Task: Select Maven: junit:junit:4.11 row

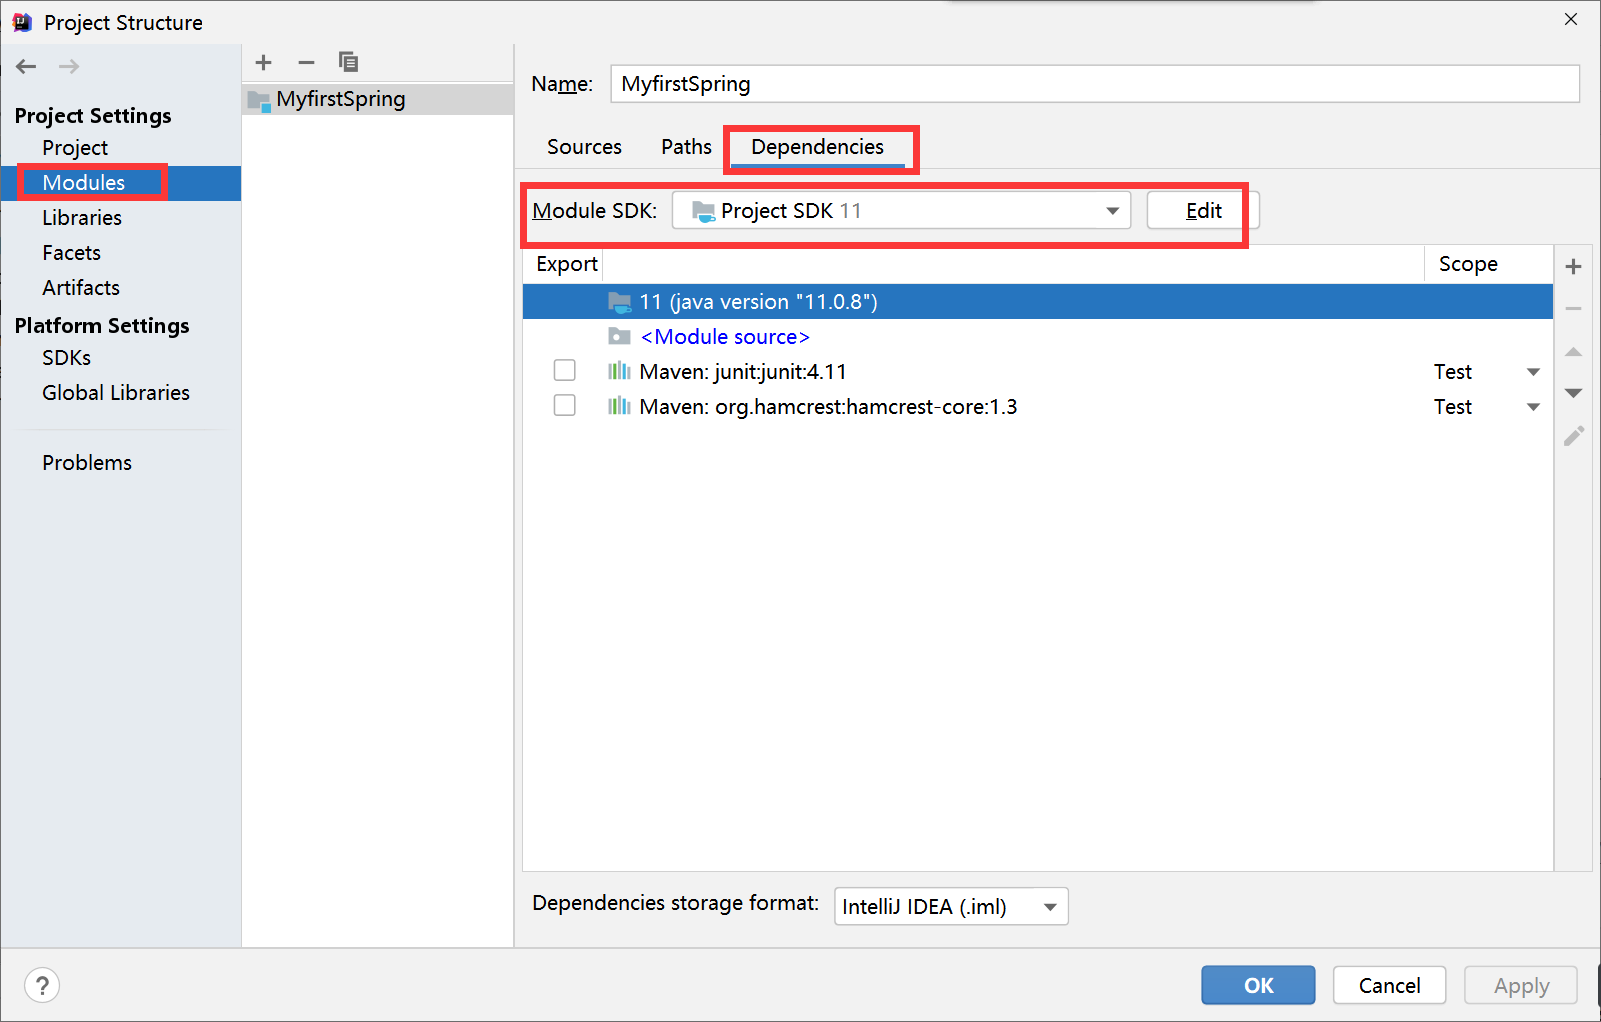Action: pos(1037,372)
